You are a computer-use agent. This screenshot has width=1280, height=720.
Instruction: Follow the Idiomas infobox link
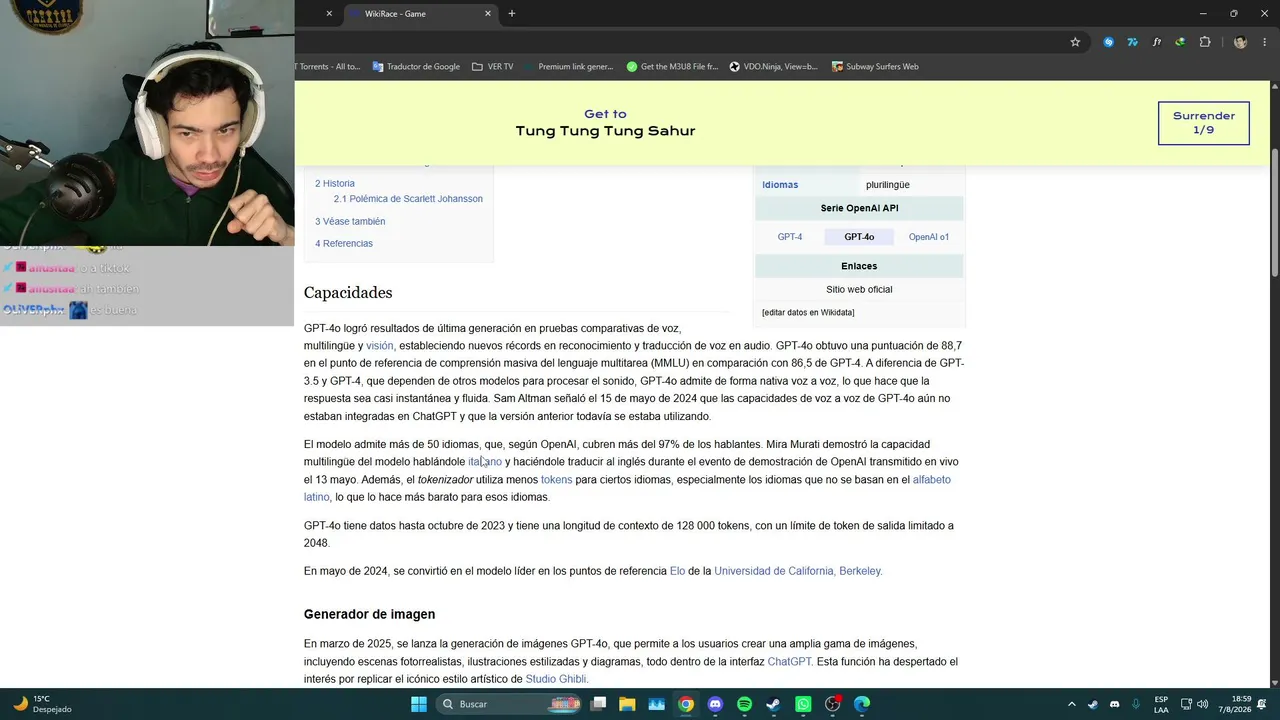tap(780, 185)
